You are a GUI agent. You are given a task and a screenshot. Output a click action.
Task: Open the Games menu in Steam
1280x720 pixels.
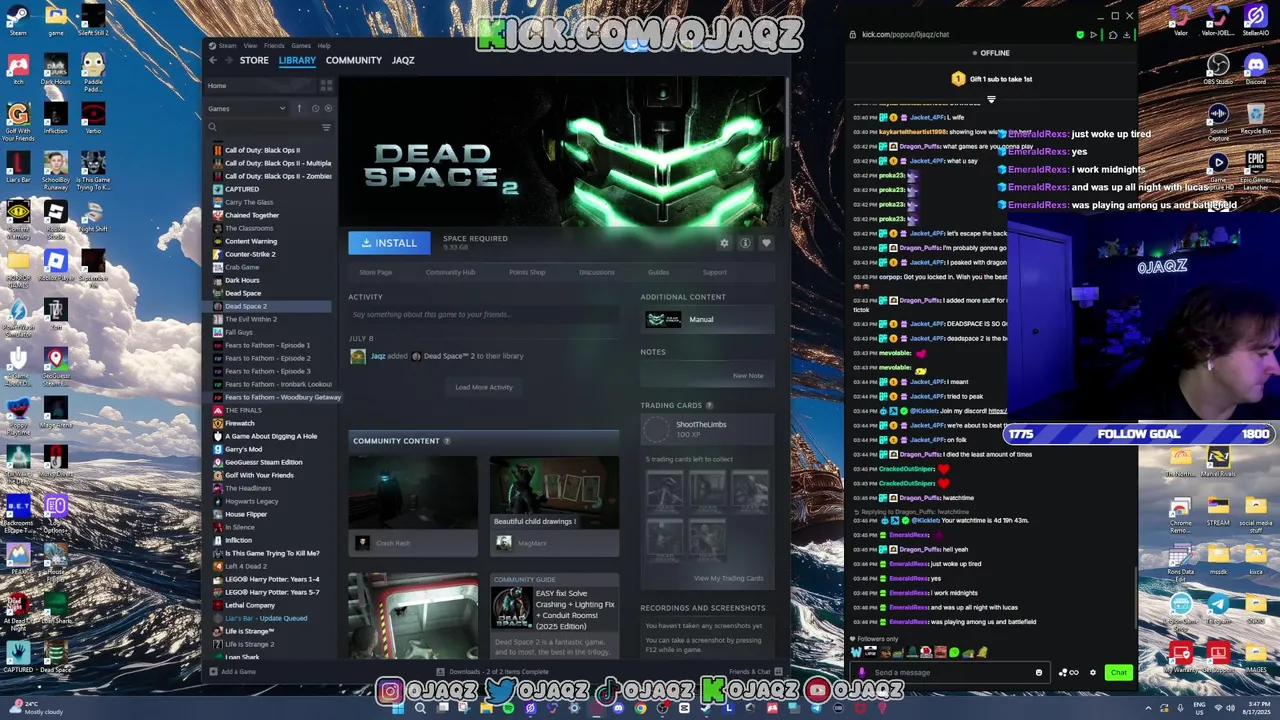(300, 45)
